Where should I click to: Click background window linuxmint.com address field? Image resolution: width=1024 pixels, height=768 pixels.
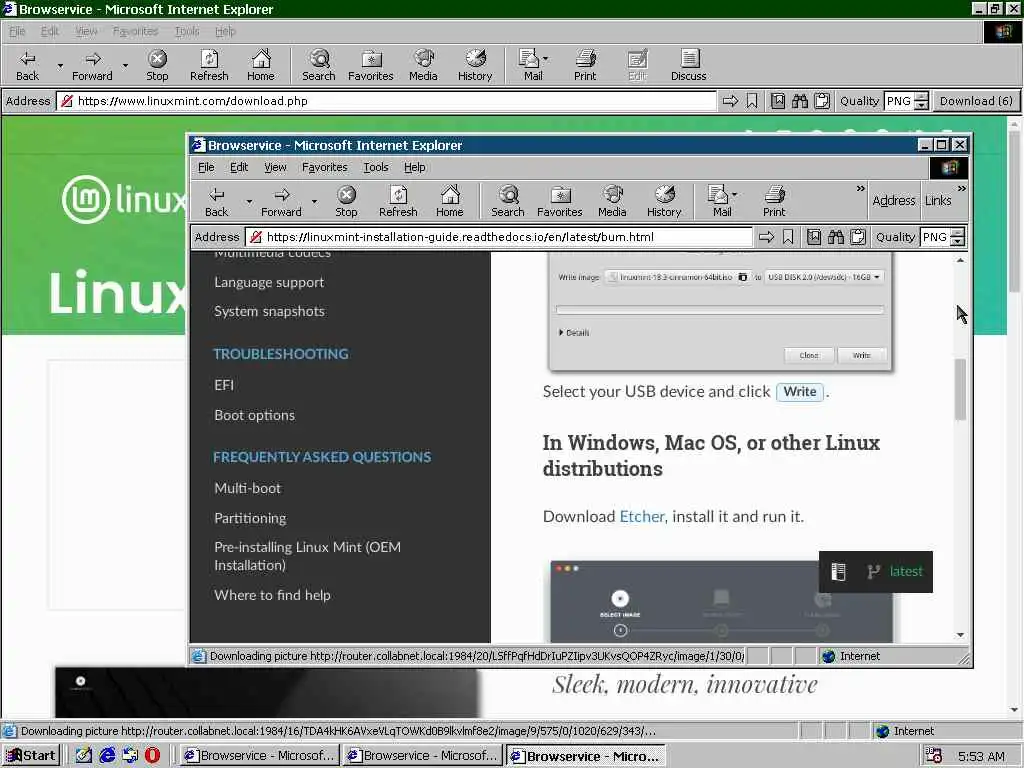click(x=388, y=101)
